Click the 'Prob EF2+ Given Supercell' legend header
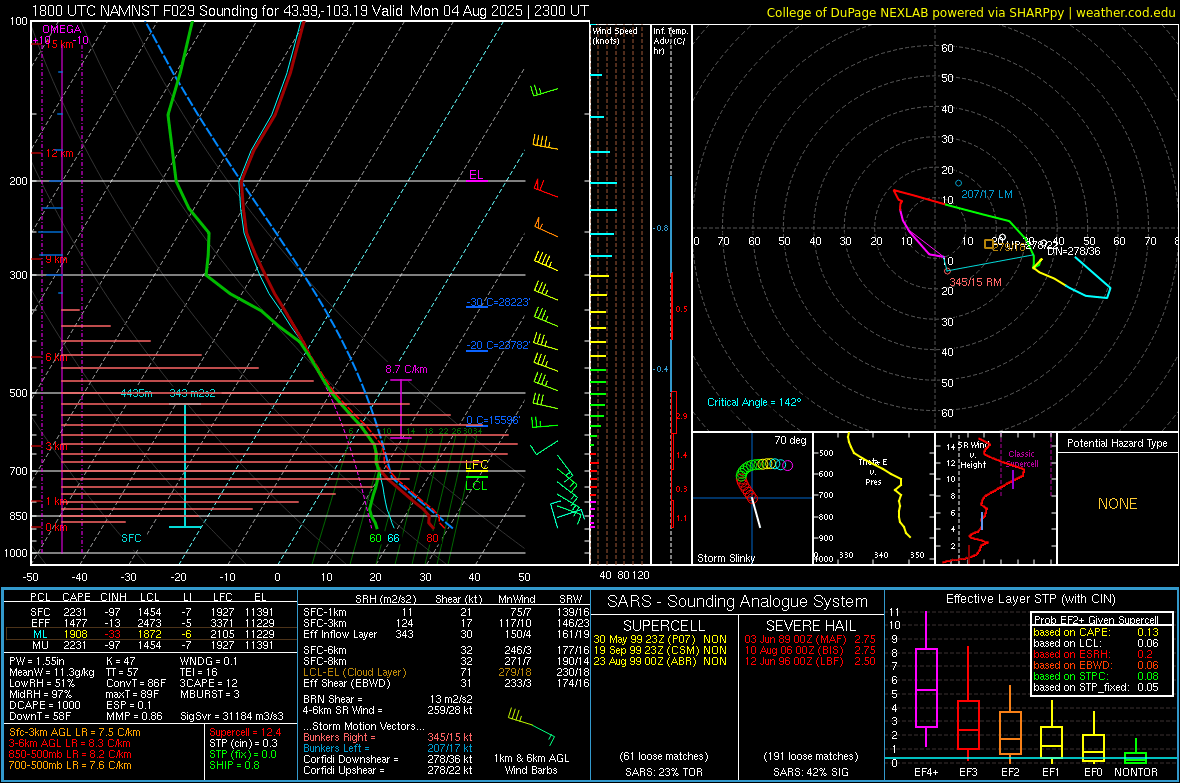This screenshot has width=1180, height=783. [1096, 620]
